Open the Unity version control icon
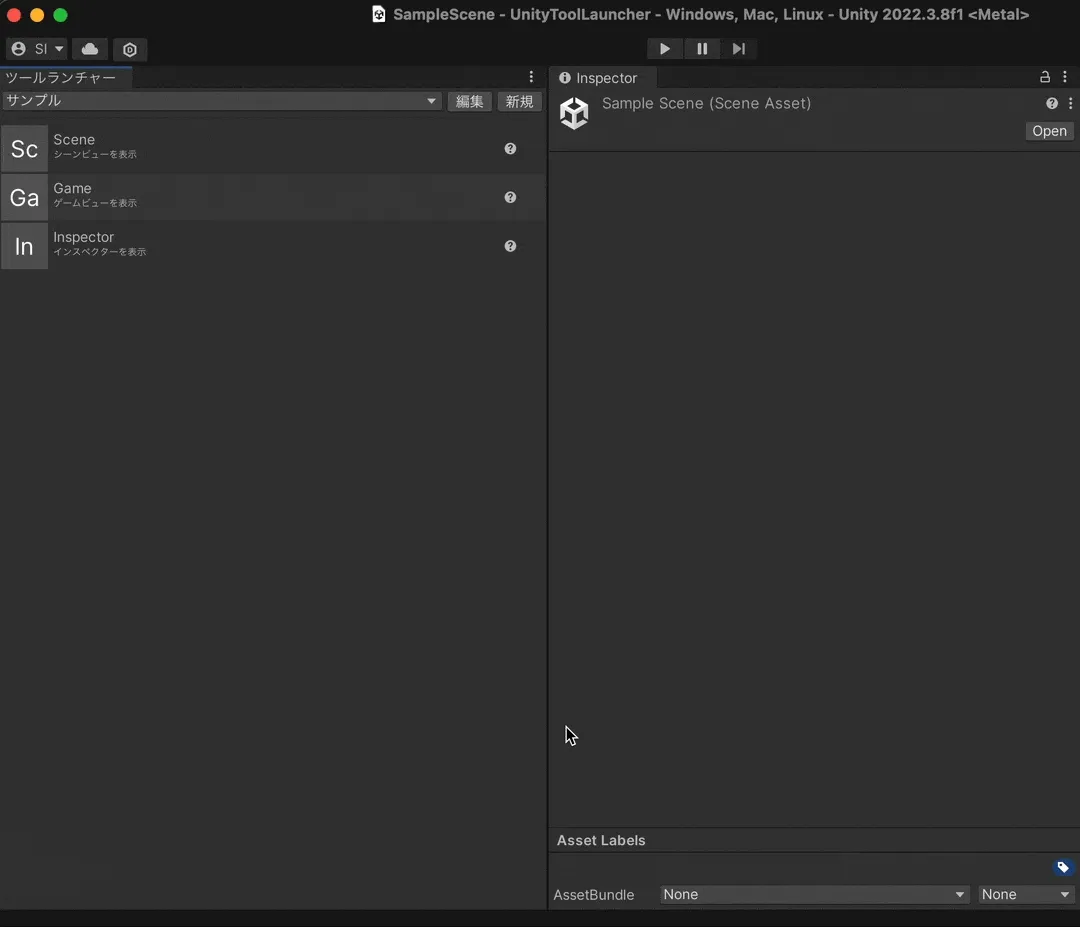Viewport: 1080px width, 927px height. 129,49
